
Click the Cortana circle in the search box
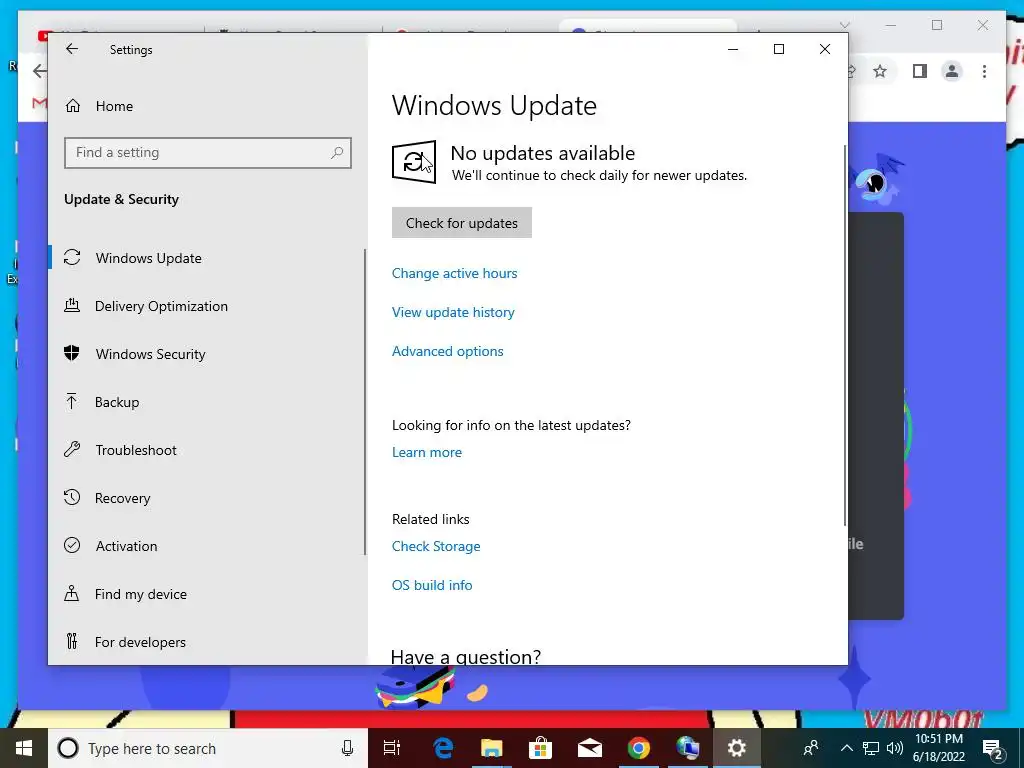point(68,748)
